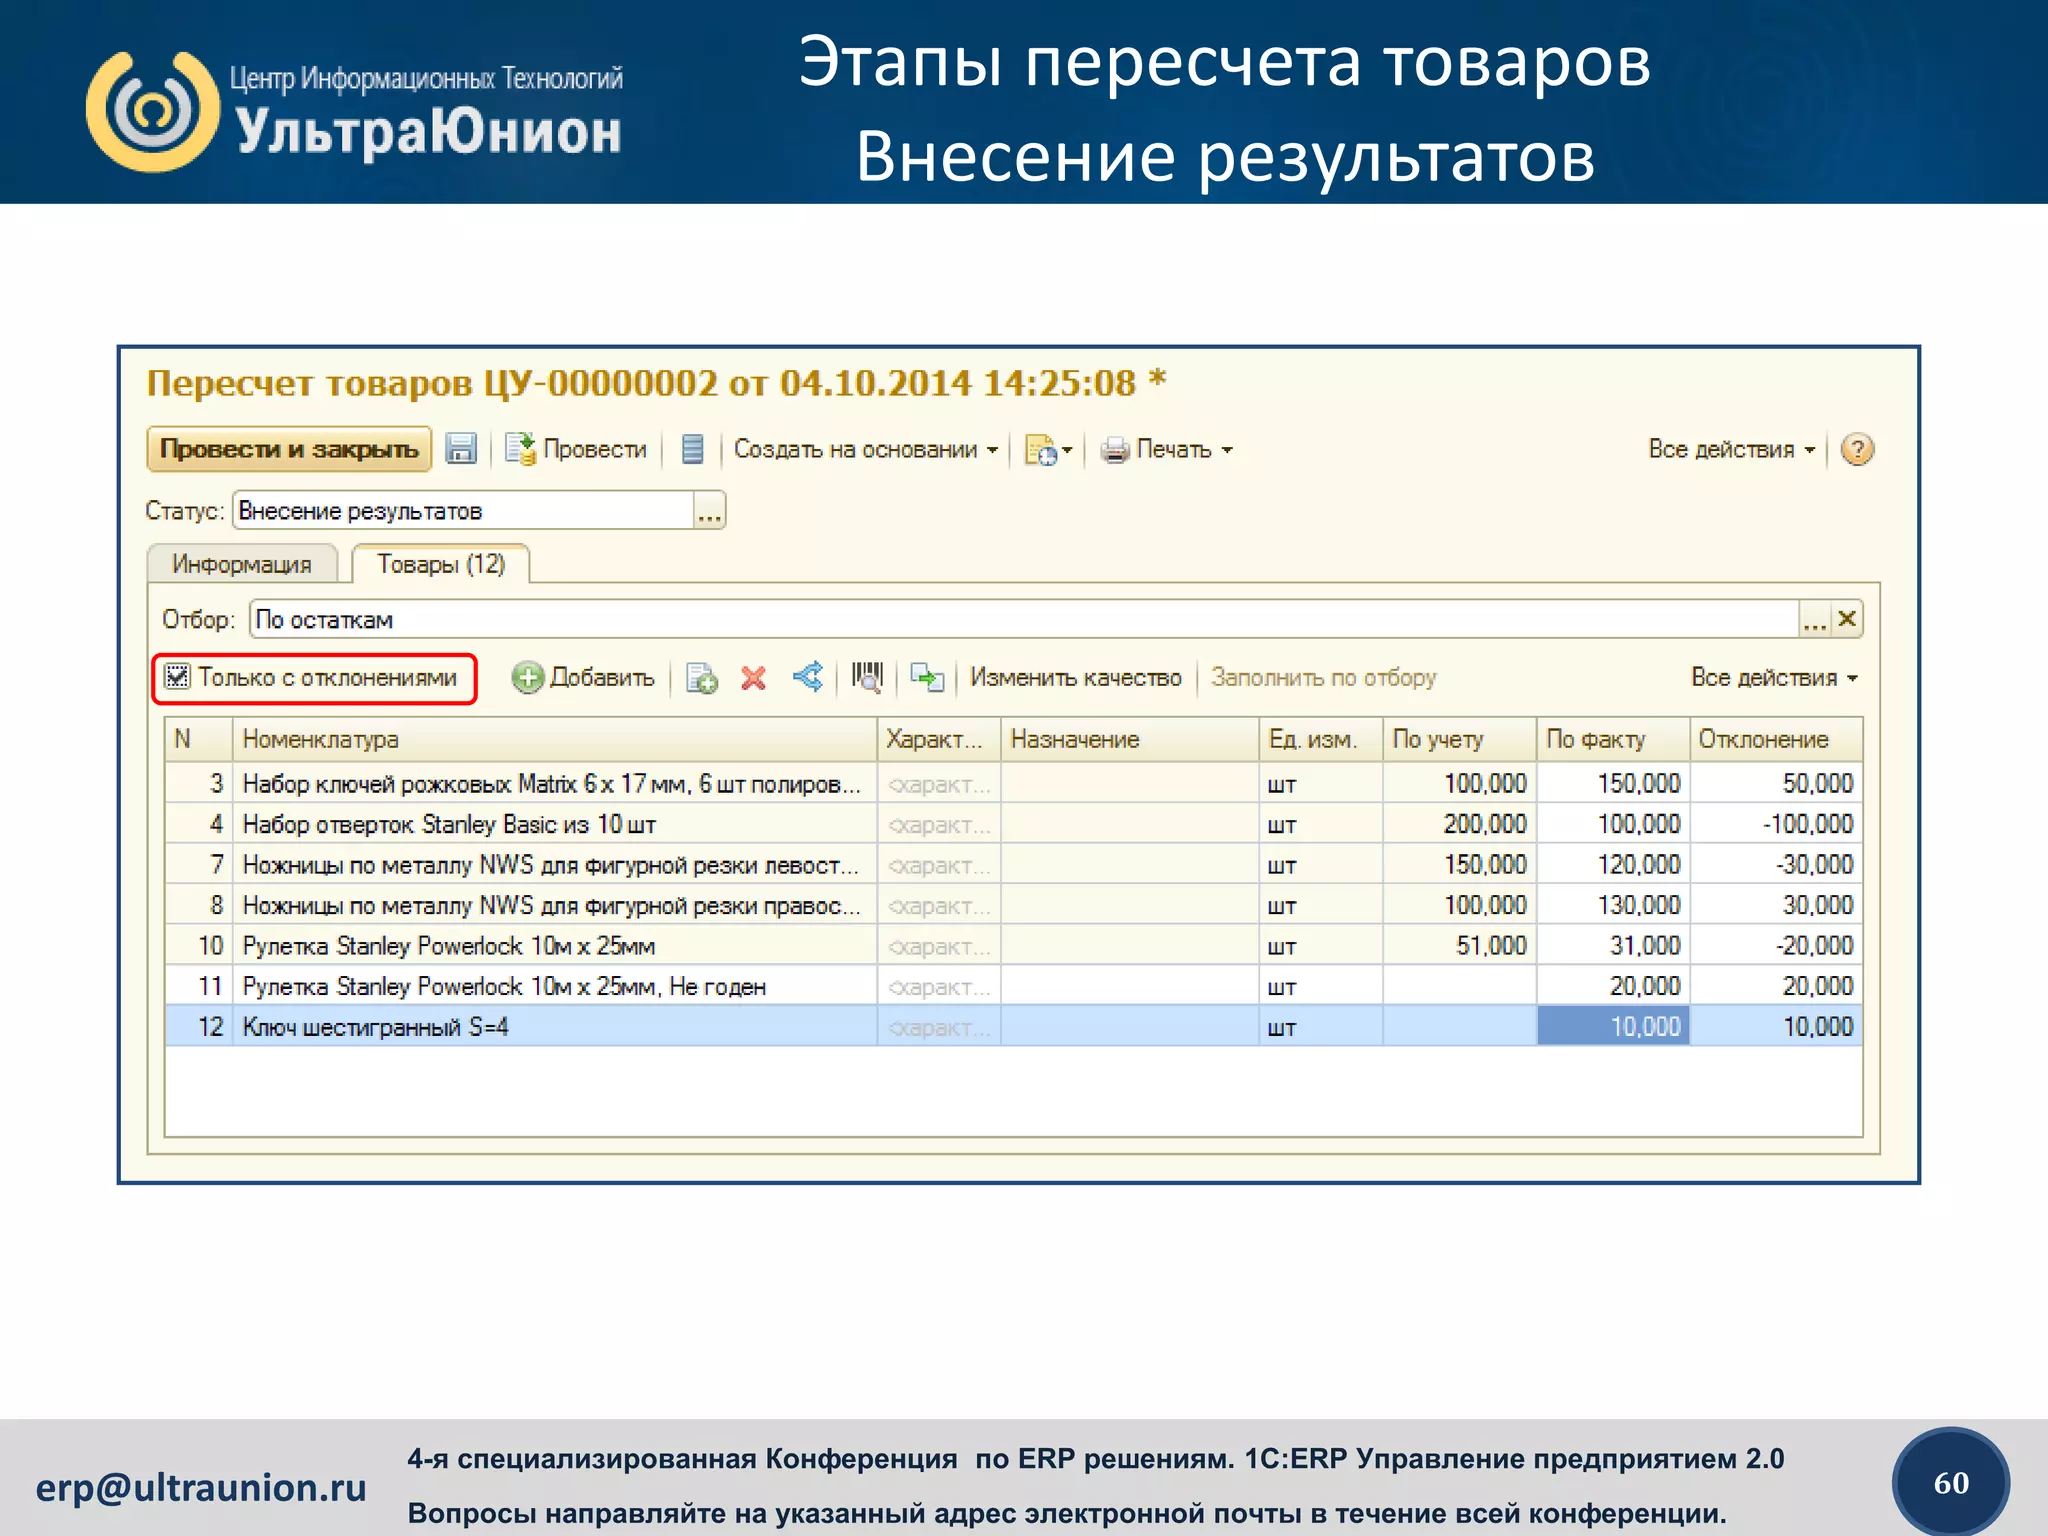The width and height of the screenshot is (2048, 1536).
Task: Click the По учету column header
Action: tap(1460, 739)
